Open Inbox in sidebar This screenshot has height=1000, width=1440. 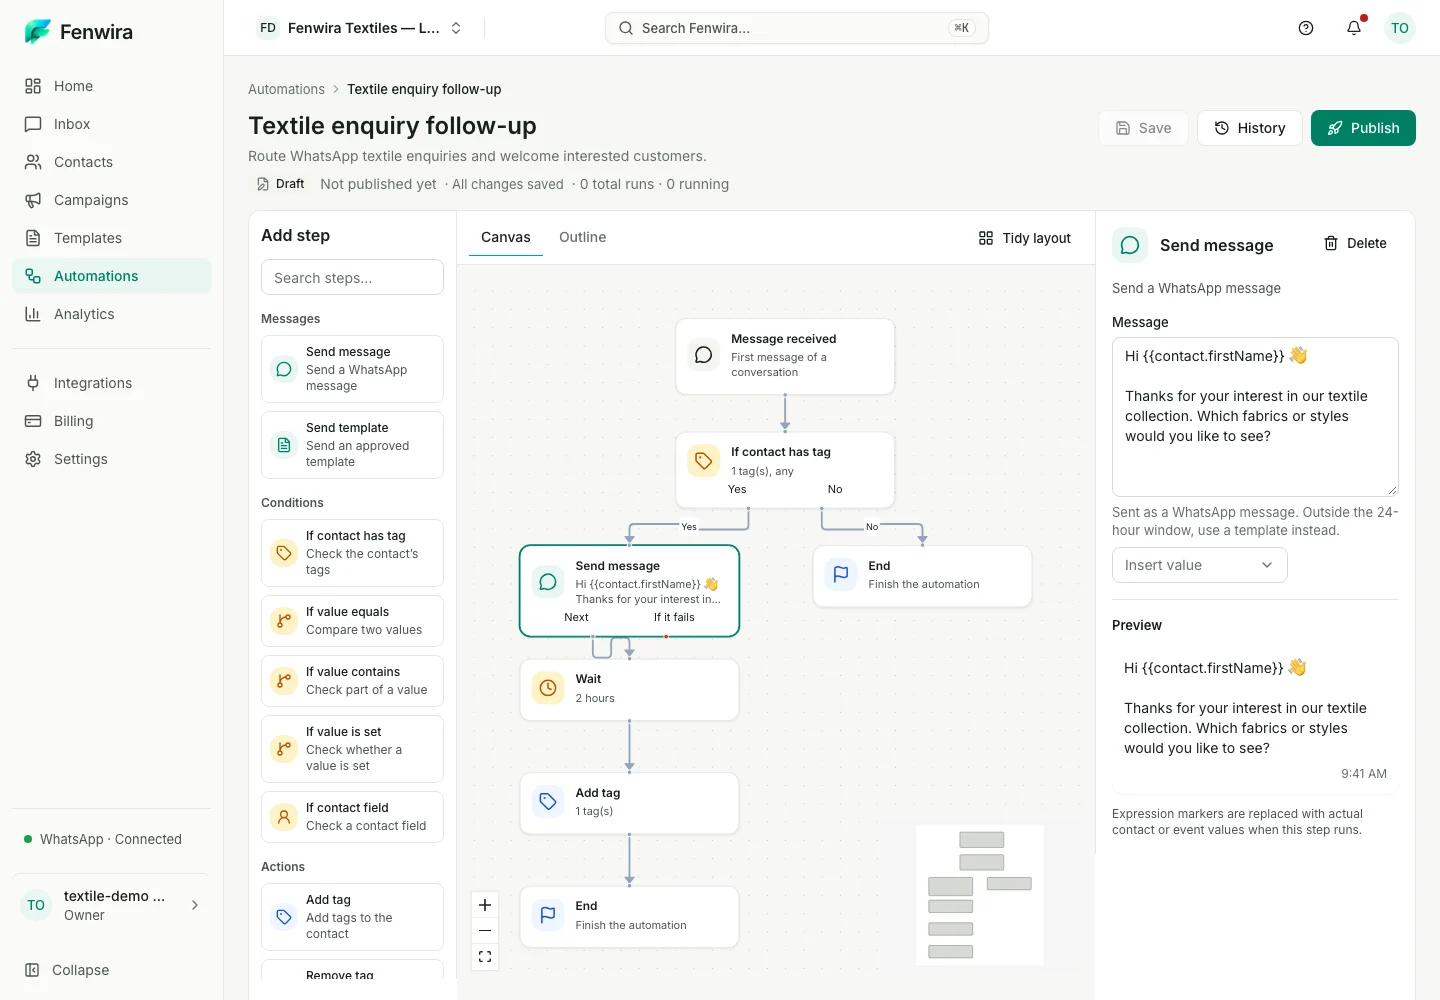coord(112,124)
